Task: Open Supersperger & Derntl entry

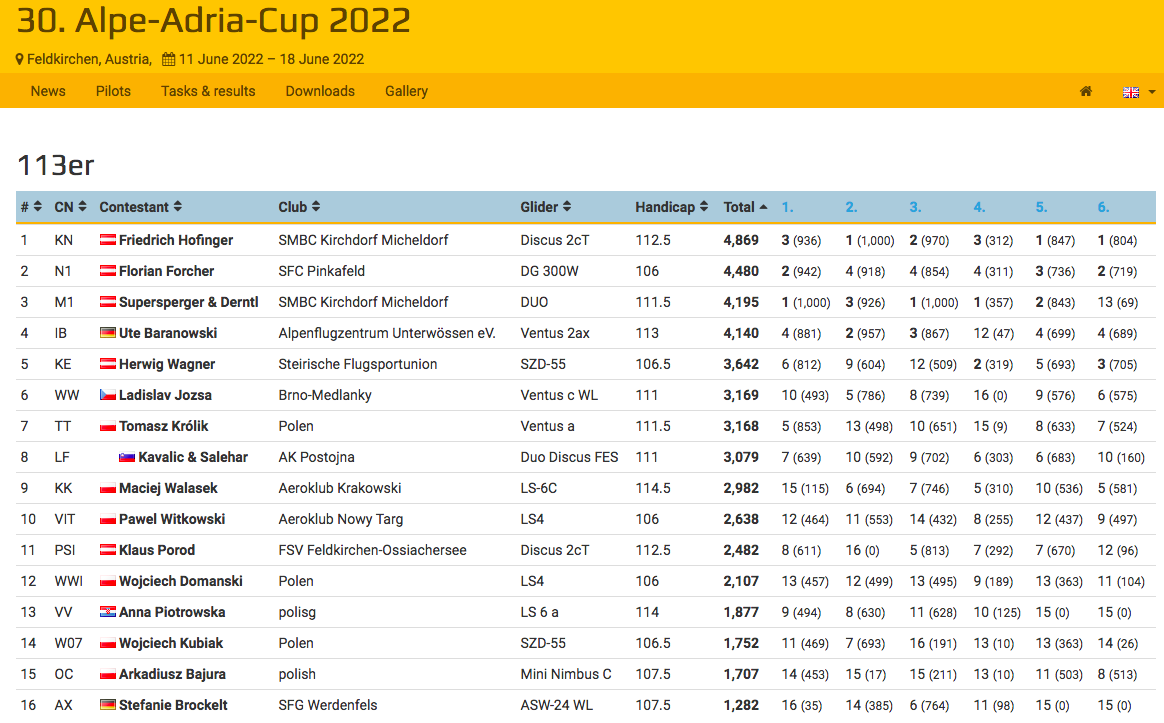Action: point(189,302)
